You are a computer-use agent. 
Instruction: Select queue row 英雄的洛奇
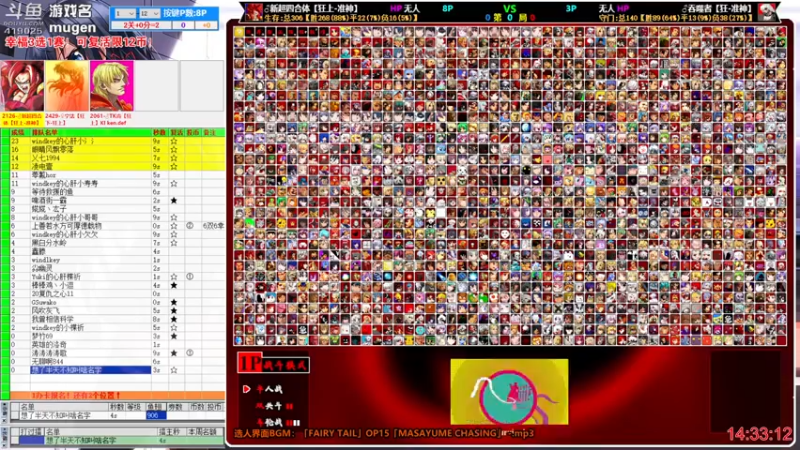click(117, 344)
